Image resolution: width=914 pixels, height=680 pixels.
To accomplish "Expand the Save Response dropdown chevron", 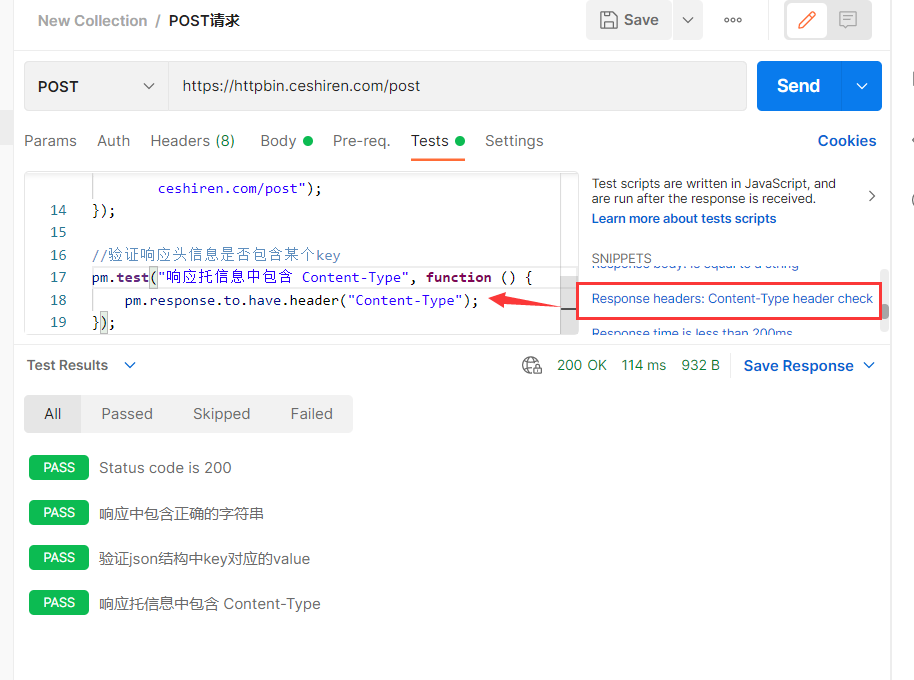I will tap(869, 365).
